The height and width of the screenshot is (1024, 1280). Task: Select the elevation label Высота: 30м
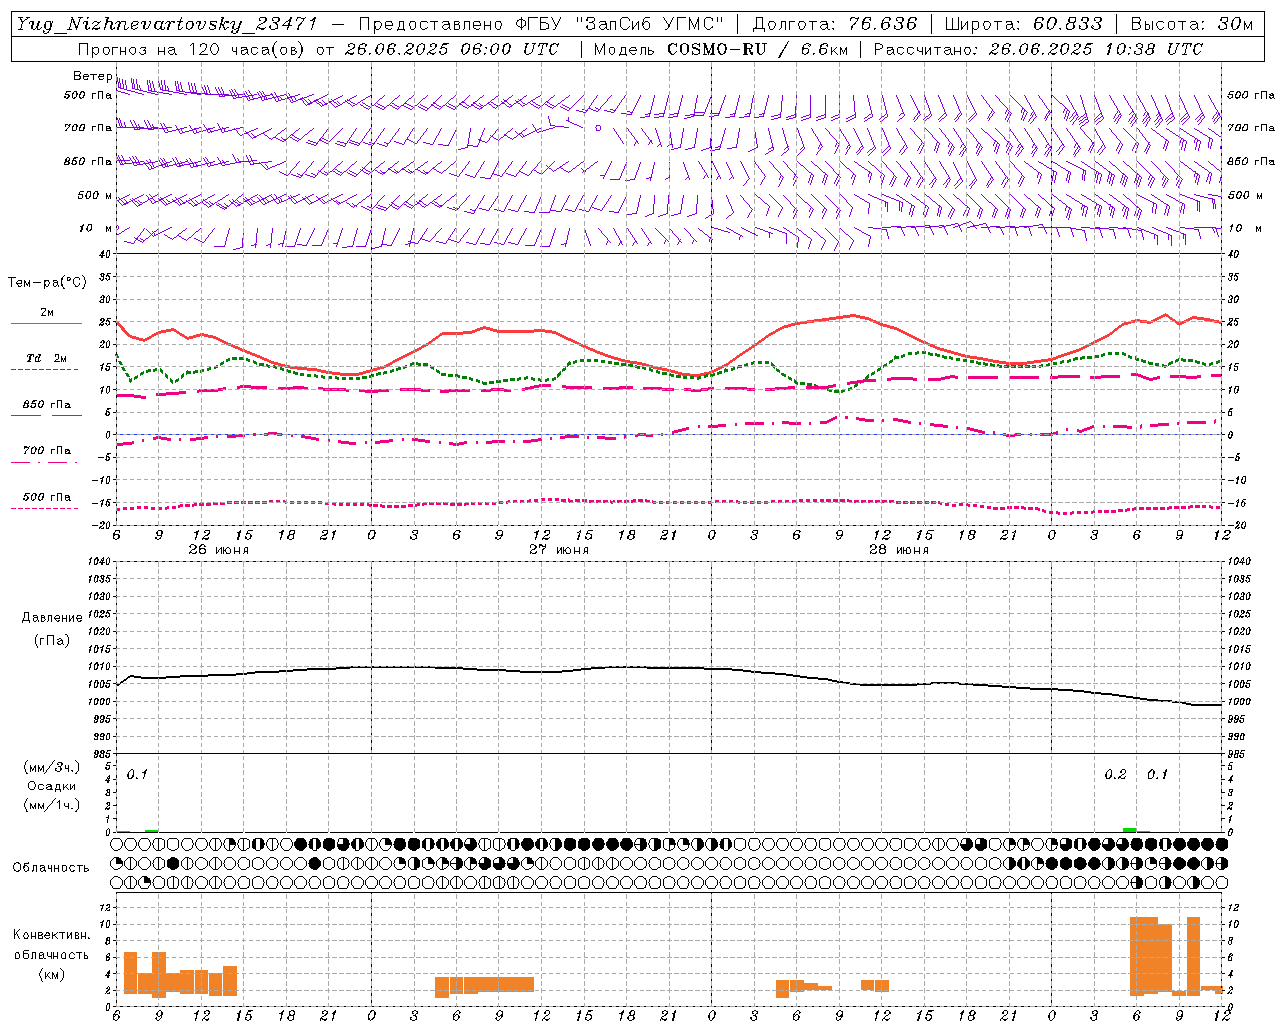(1191, 24)
